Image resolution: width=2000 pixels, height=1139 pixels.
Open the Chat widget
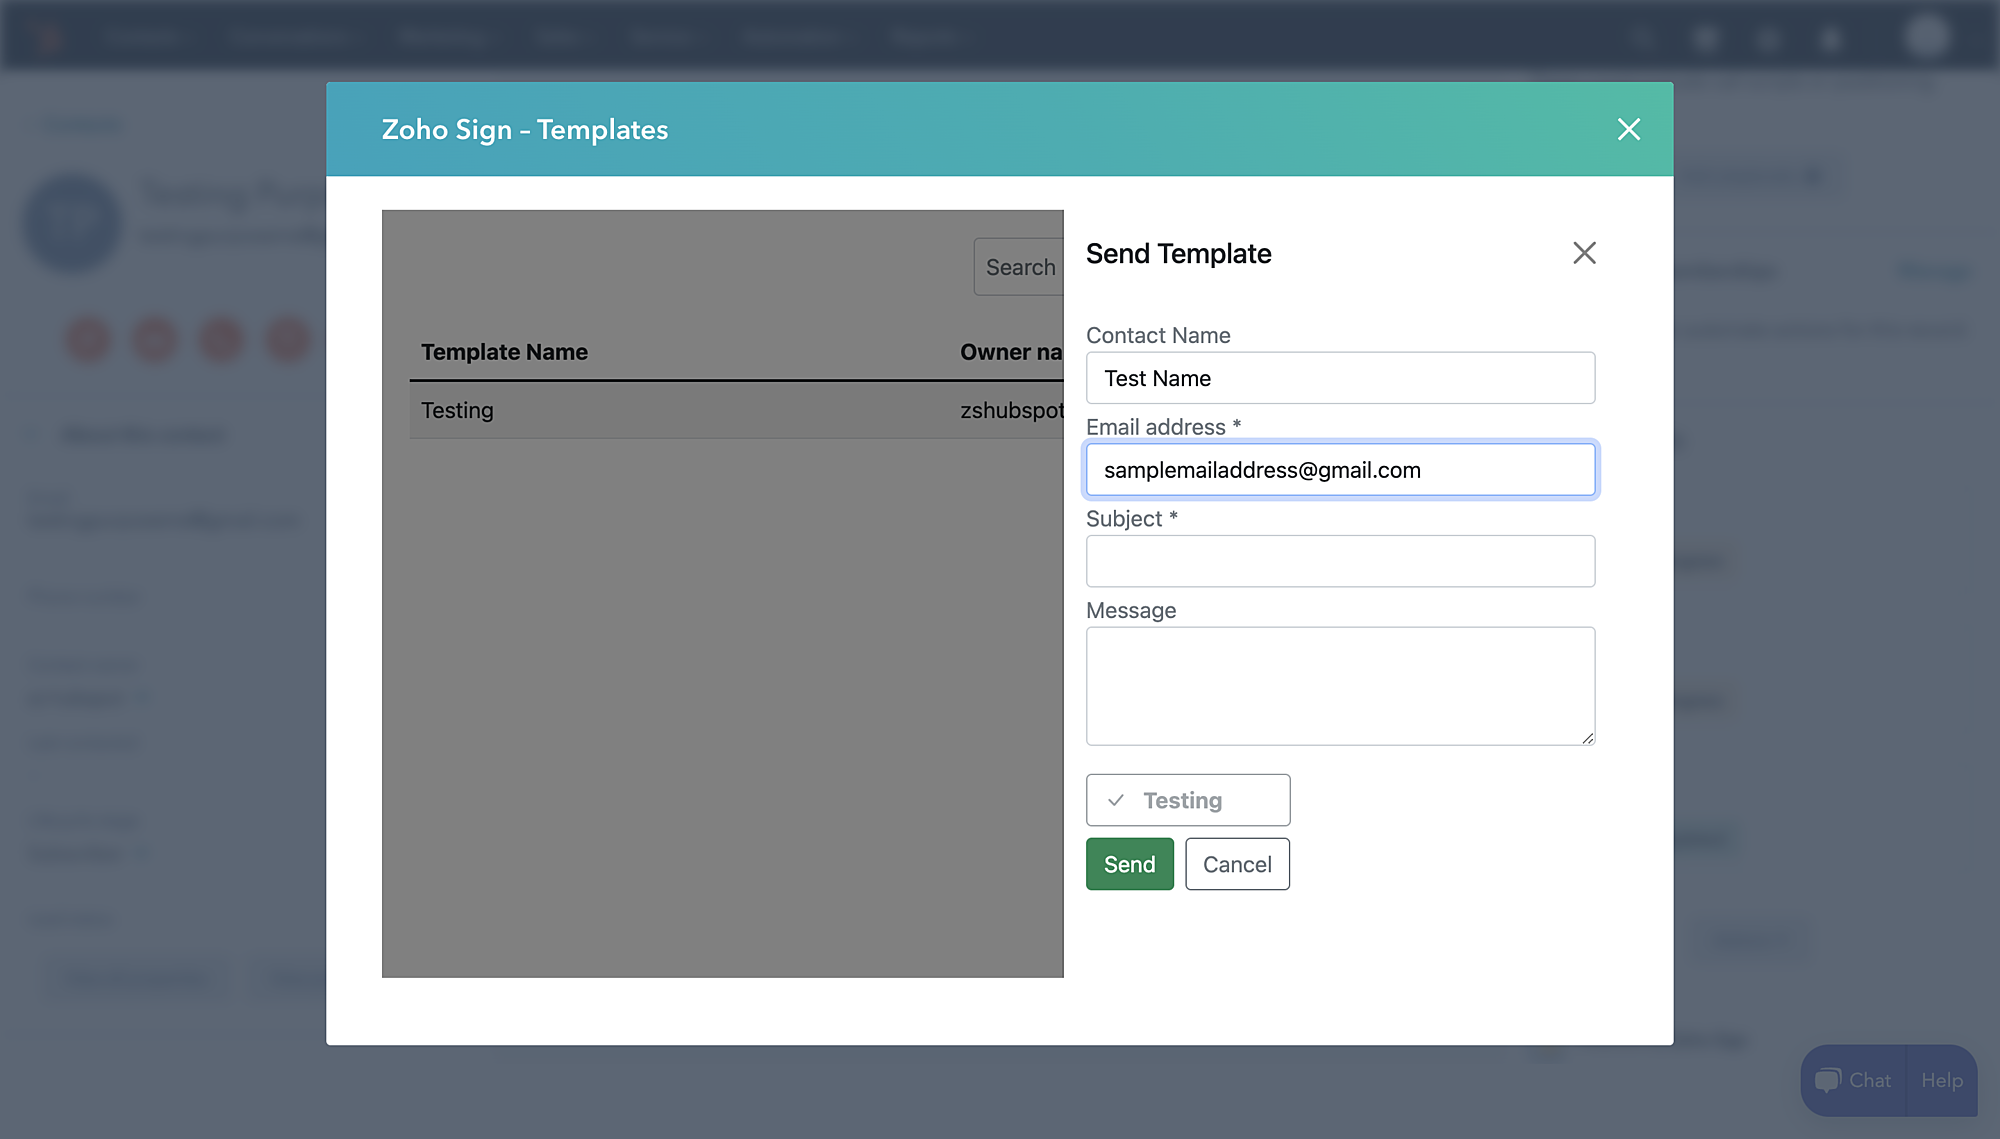[x=1854, y=1080]
